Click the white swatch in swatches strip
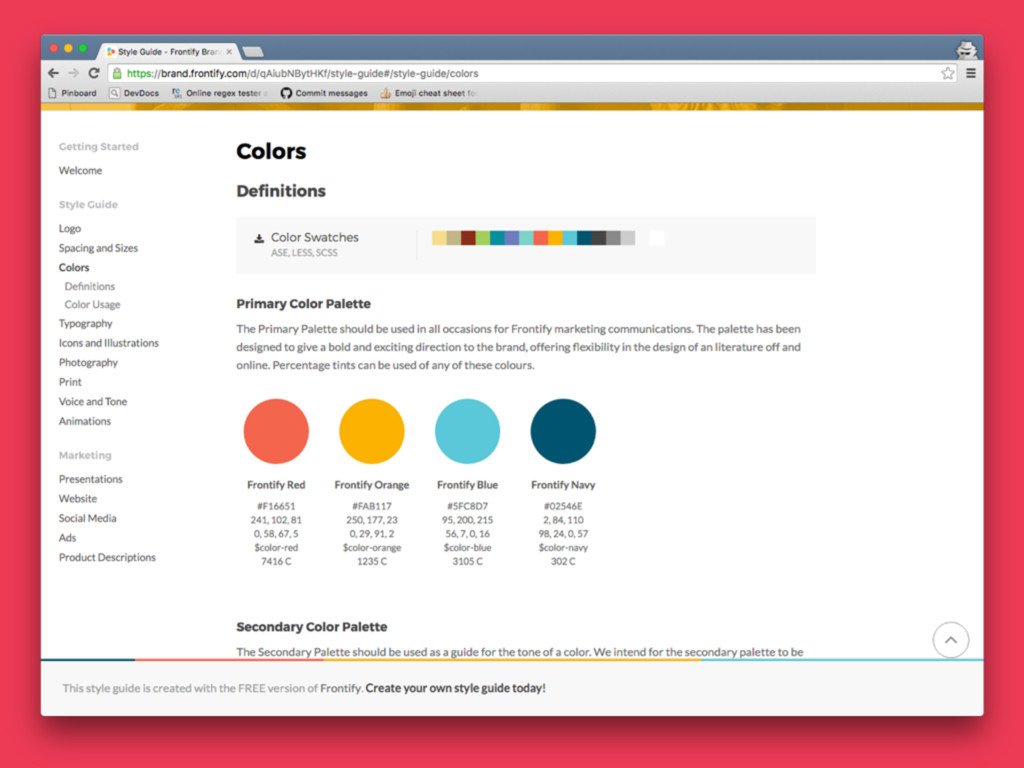Screen dimensions: 1024x768 click(x=657, y=238)
